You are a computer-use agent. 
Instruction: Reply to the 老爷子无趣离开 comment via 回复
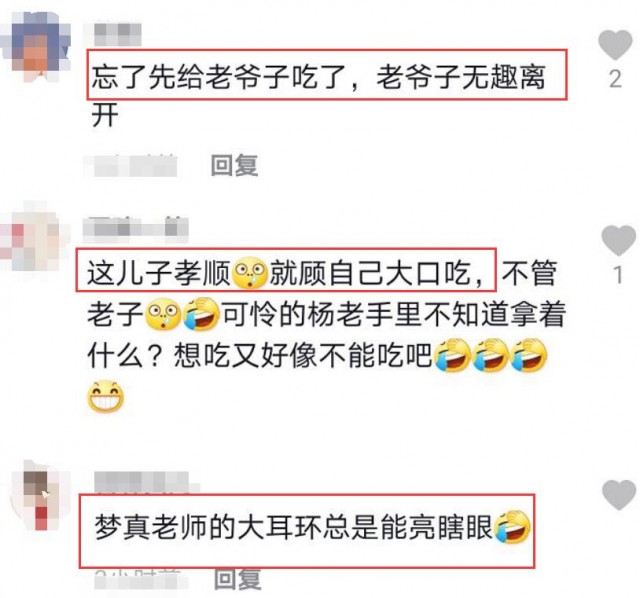[234, 165]
